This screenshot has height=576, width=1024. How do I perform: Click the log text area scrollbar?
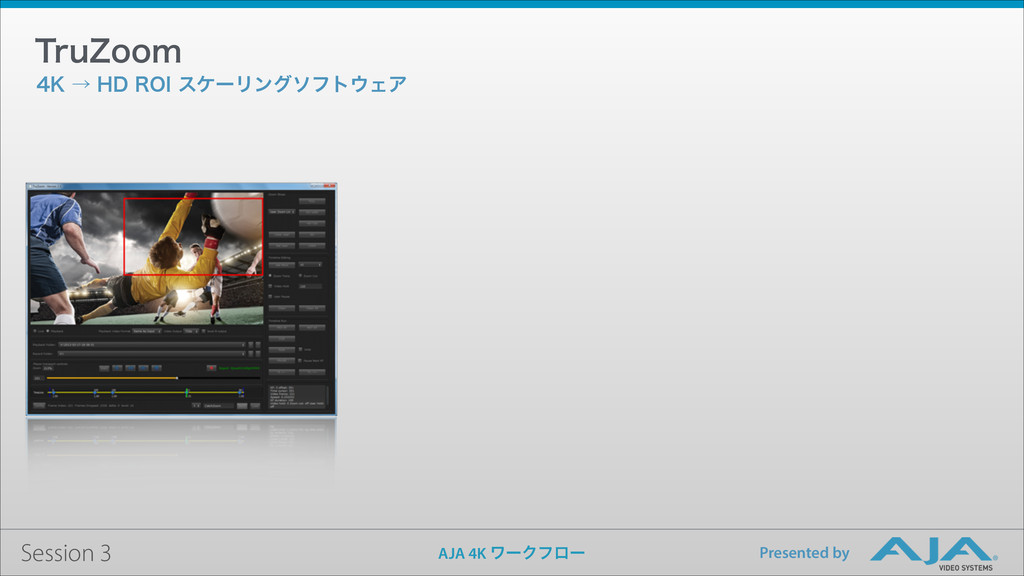click(327, 397)
